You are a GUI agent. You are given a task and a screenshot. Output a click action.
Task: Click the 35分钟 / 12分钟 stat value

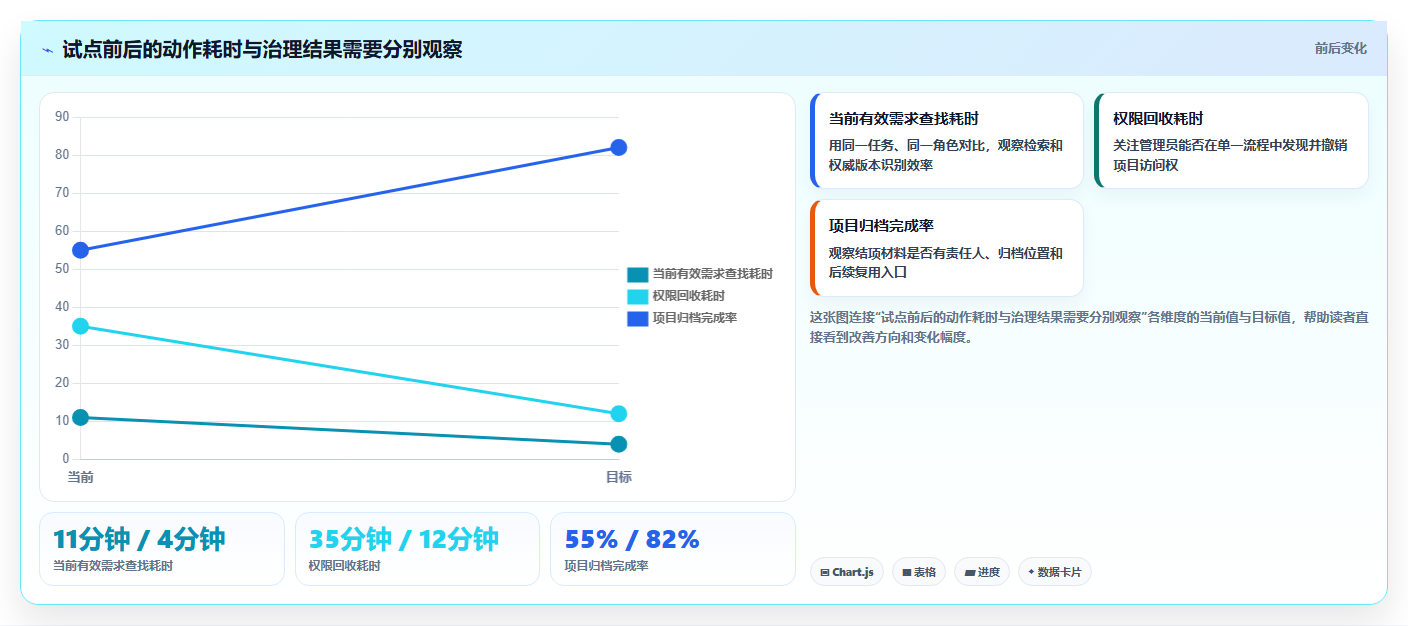[404, 539]
